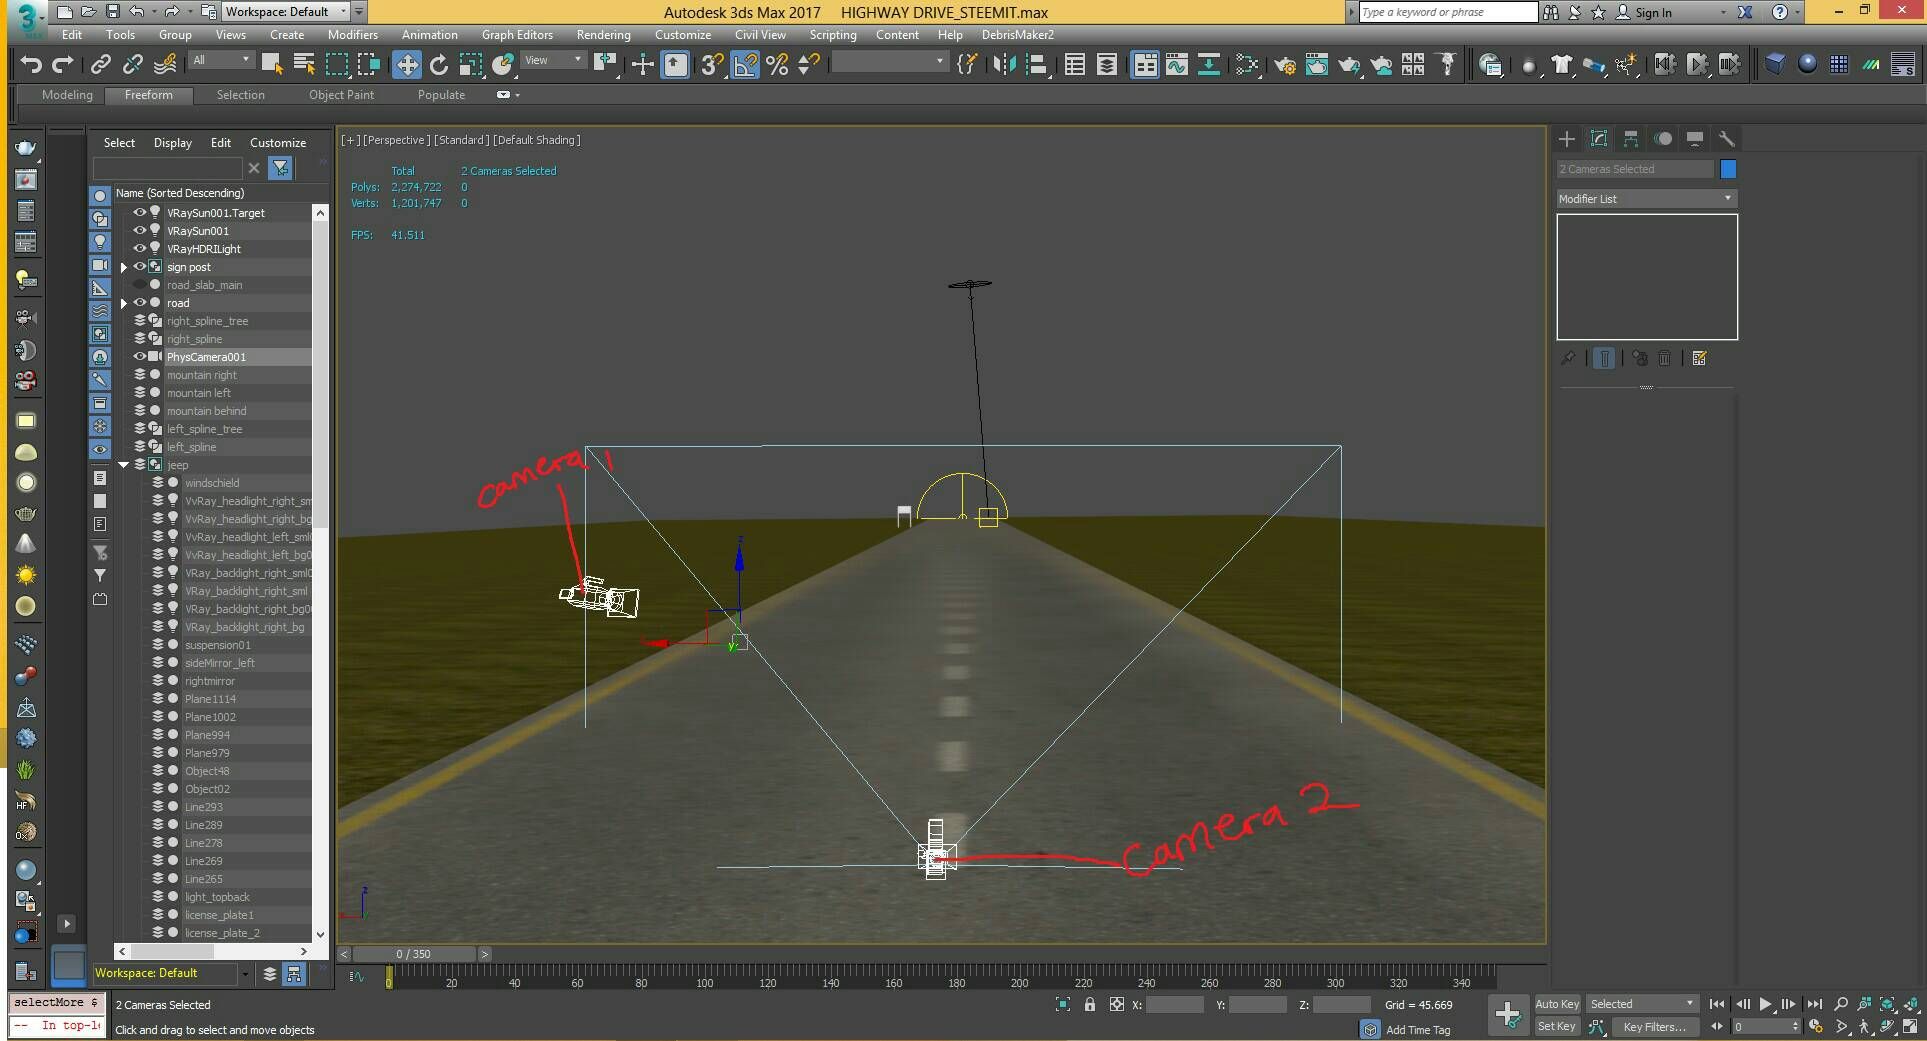Click the Time Configuration icon
Viewport: 1927px width, 1041px height.
point(1816,1026)
